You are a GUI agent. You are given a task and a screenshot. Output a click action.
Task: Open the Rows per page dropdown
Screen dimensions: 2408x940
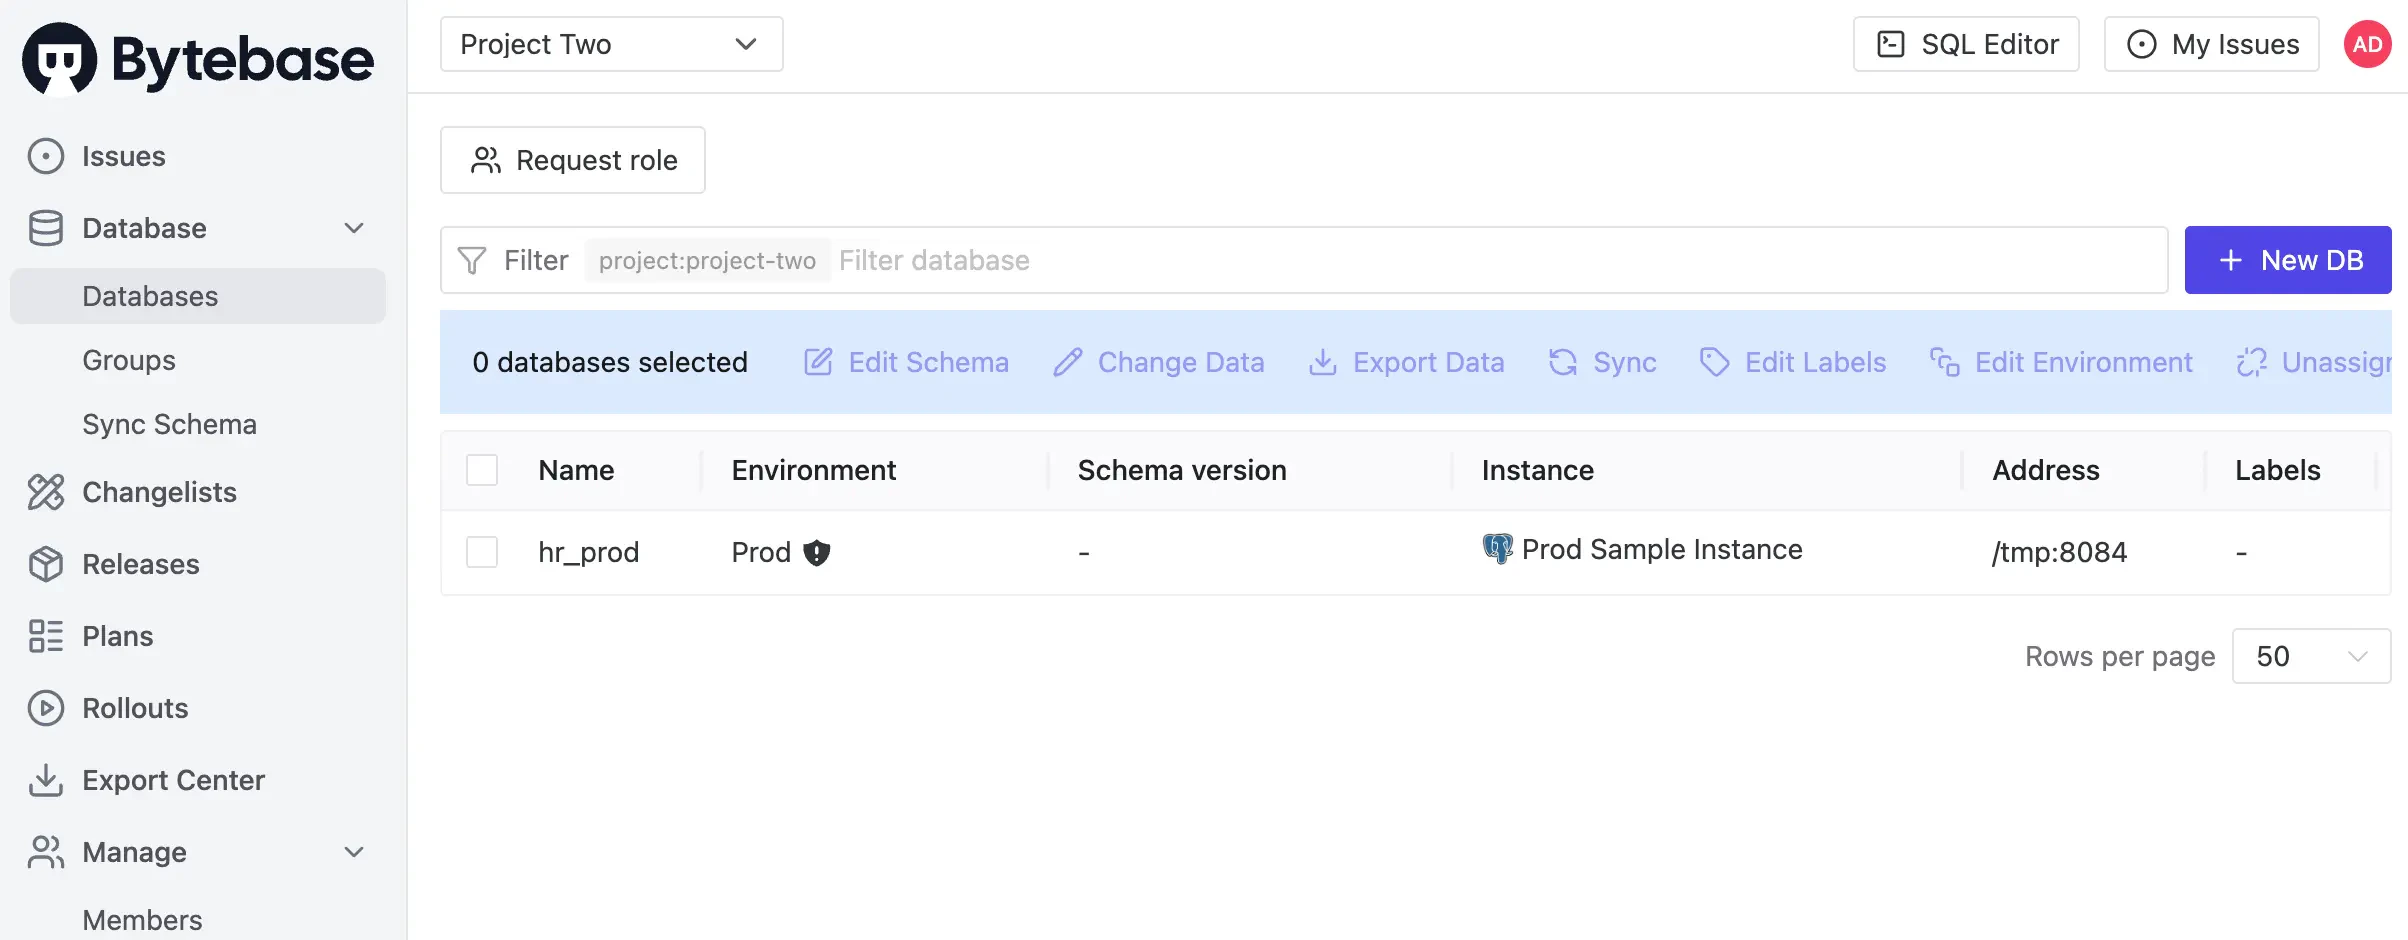[2311, 656]
